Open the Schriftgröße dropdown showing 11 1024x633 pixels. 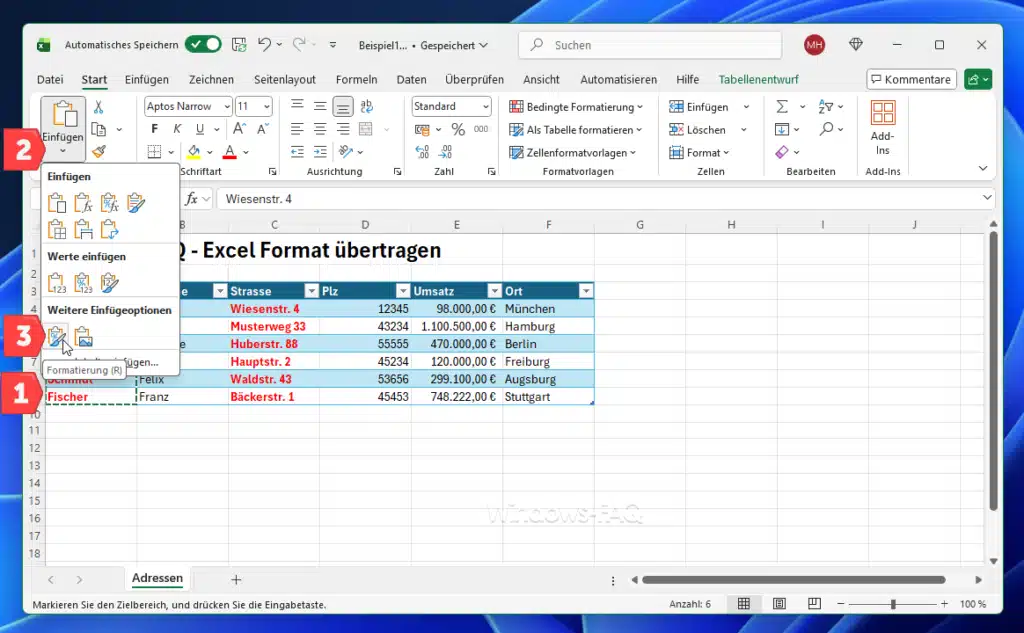point(253,106)
